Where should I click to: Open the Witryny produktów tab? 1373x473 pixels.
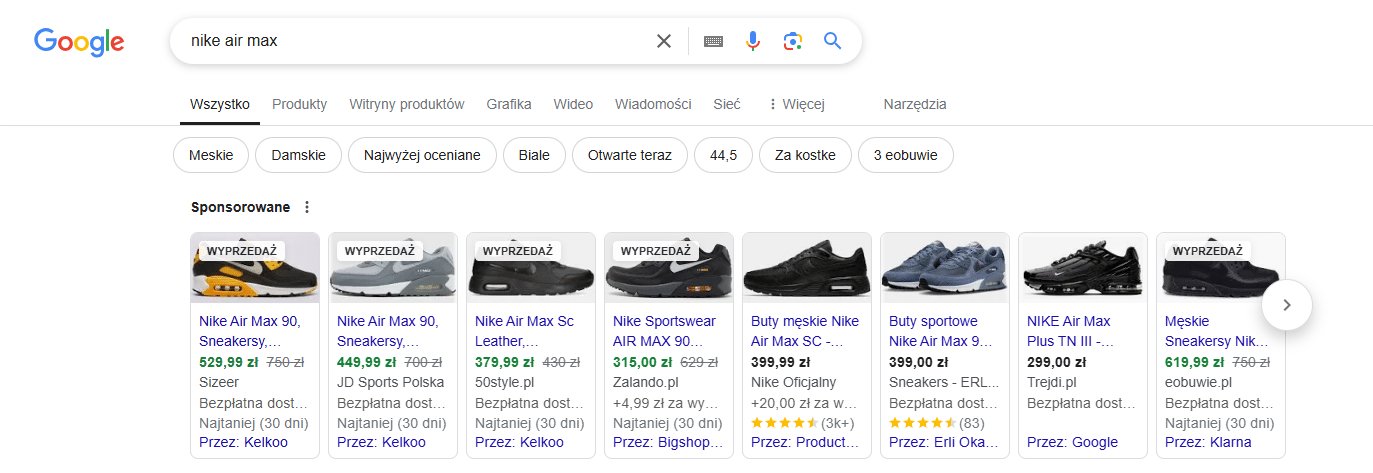[407, 104]
